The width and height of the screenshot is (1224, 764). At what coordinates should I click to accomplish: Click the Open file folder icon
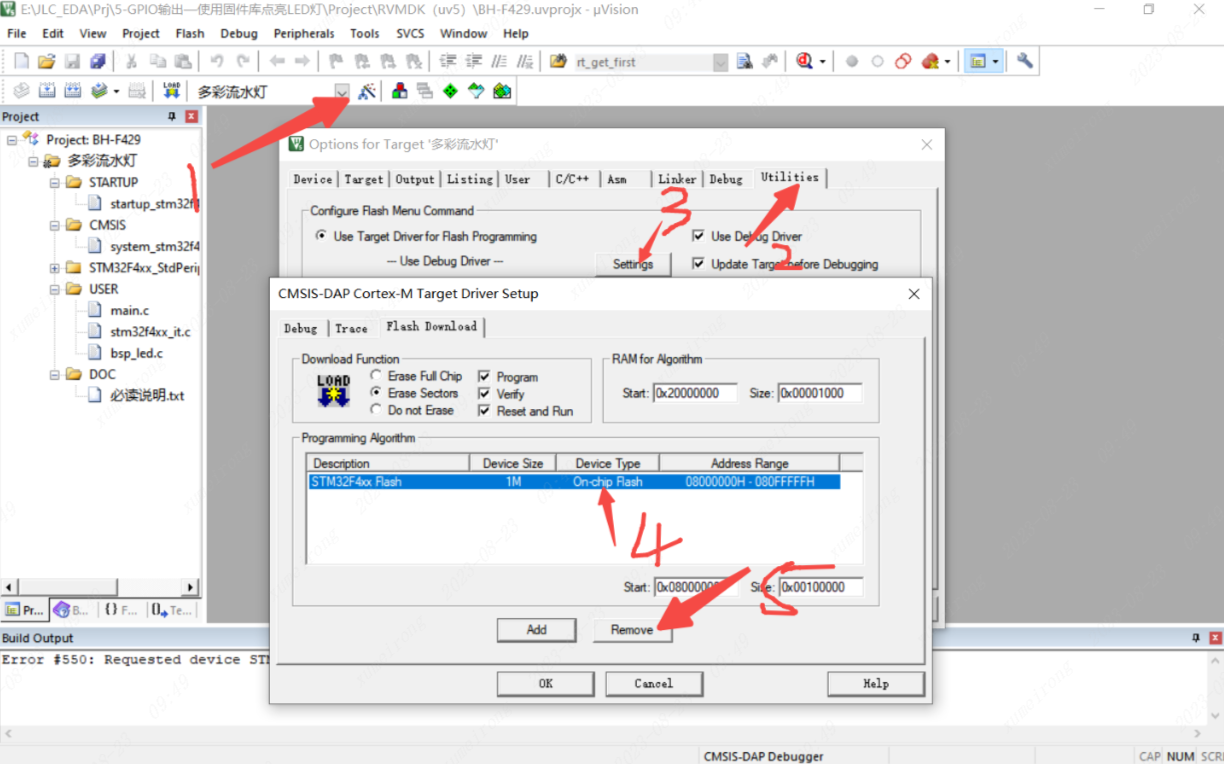[46, 61]
